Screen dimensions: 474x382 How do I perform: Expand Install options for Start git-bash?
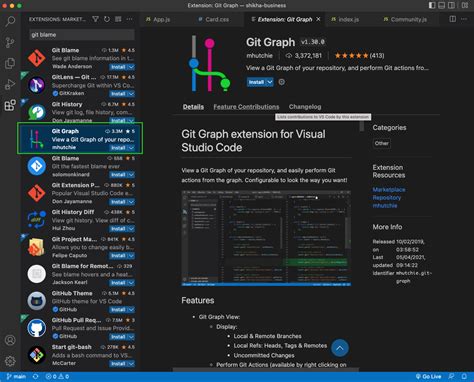pos(131,364)
